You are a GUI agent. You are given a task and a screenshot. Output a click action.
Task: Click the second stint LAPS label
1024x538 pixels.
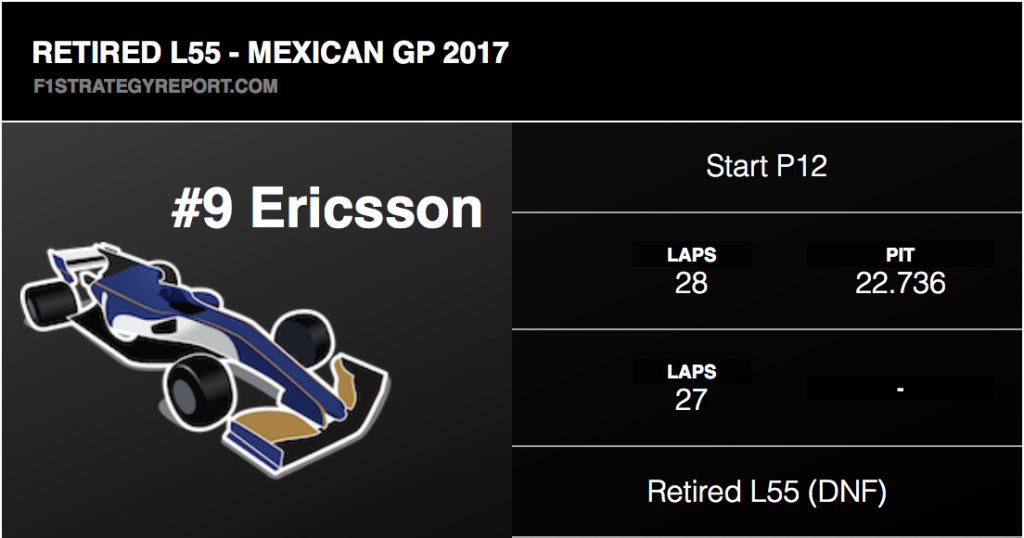tap(692, 372)
